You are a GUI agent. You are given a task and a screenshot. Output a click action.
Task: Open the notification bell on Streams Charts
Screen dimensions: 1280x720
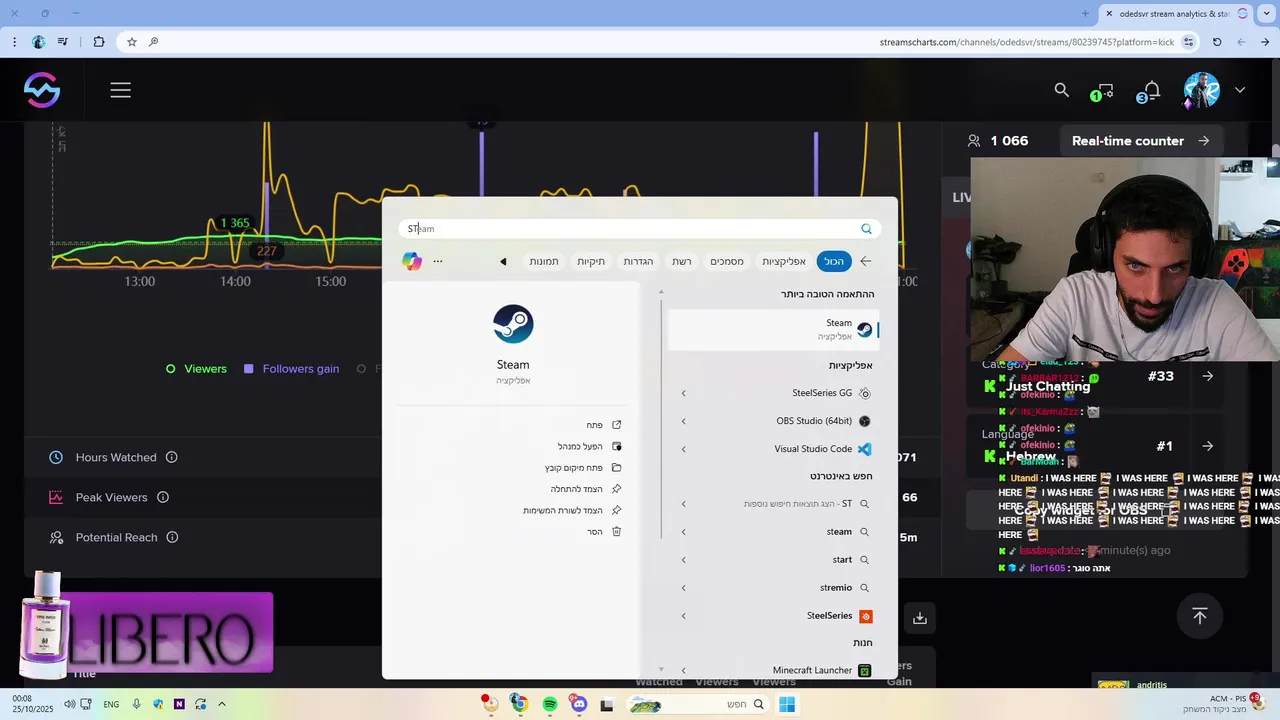coord(1151,90)
